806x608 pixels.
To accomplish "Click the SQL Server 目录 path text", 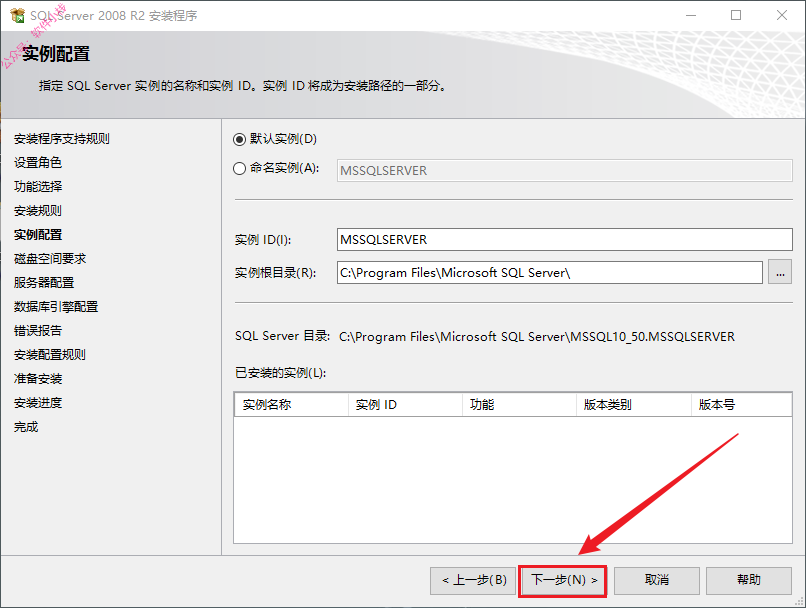I will click(537, 337).
